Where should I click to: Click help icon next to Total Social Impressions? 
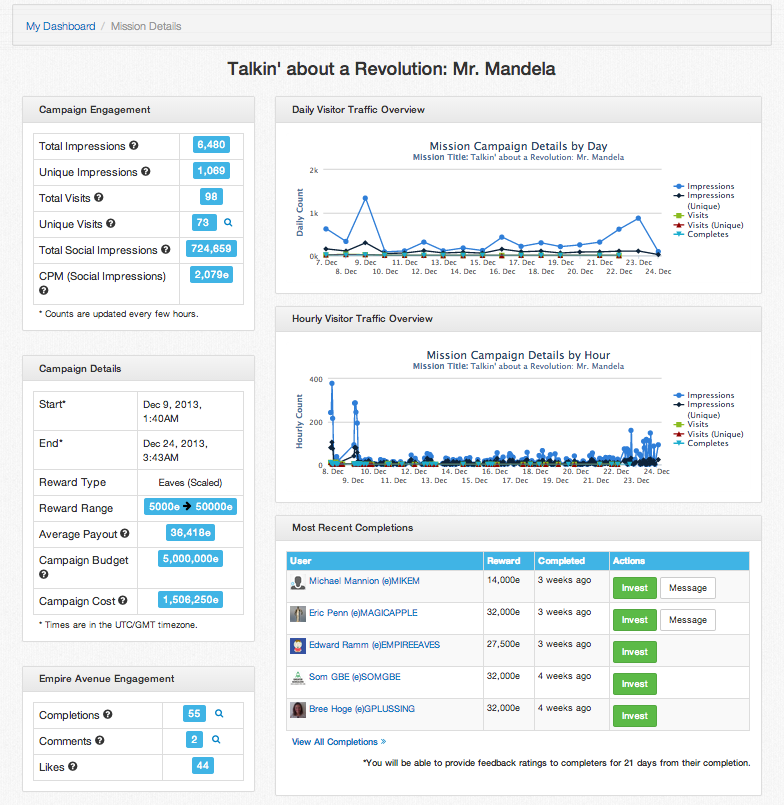[166, 250]
